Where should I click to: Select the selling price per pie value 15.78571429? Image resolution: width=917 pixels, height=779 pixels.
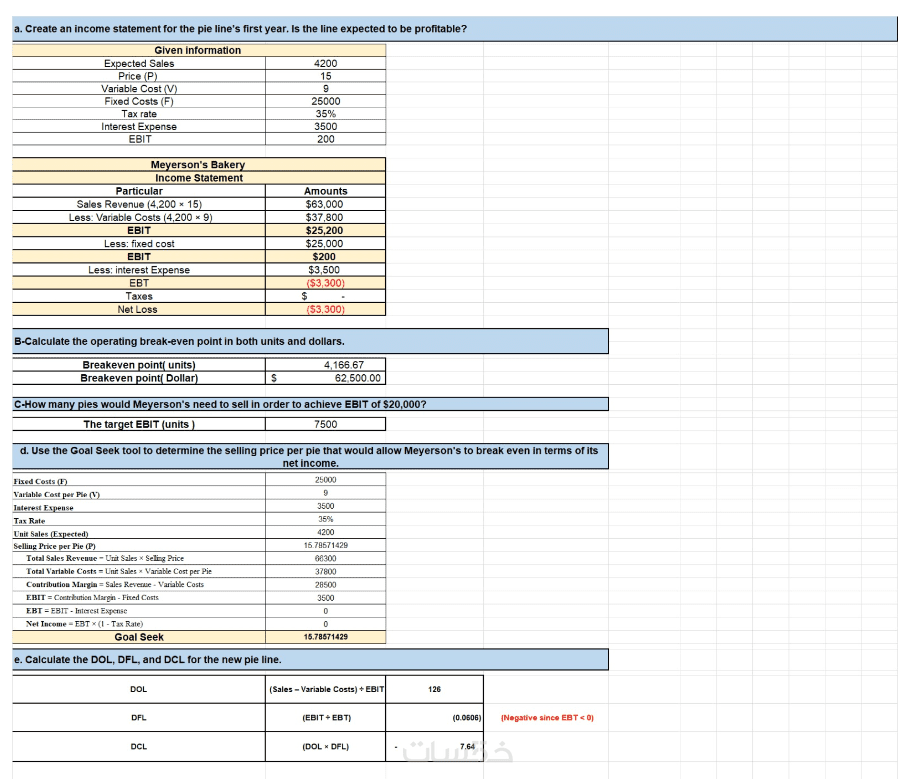coord(325,545)
